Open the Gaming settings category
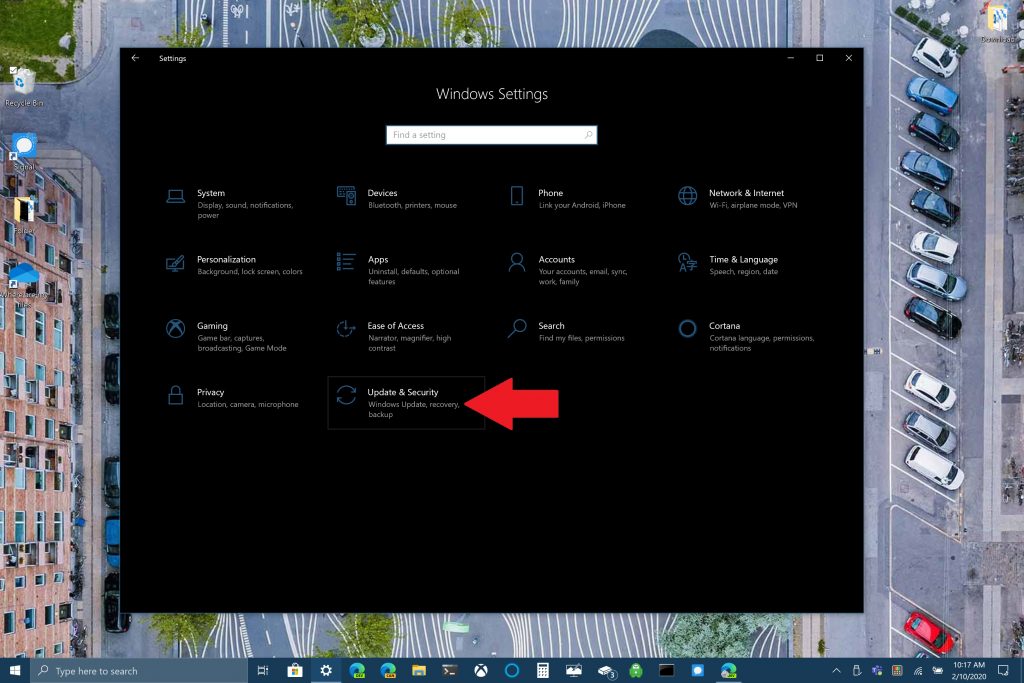 (212, 326)
